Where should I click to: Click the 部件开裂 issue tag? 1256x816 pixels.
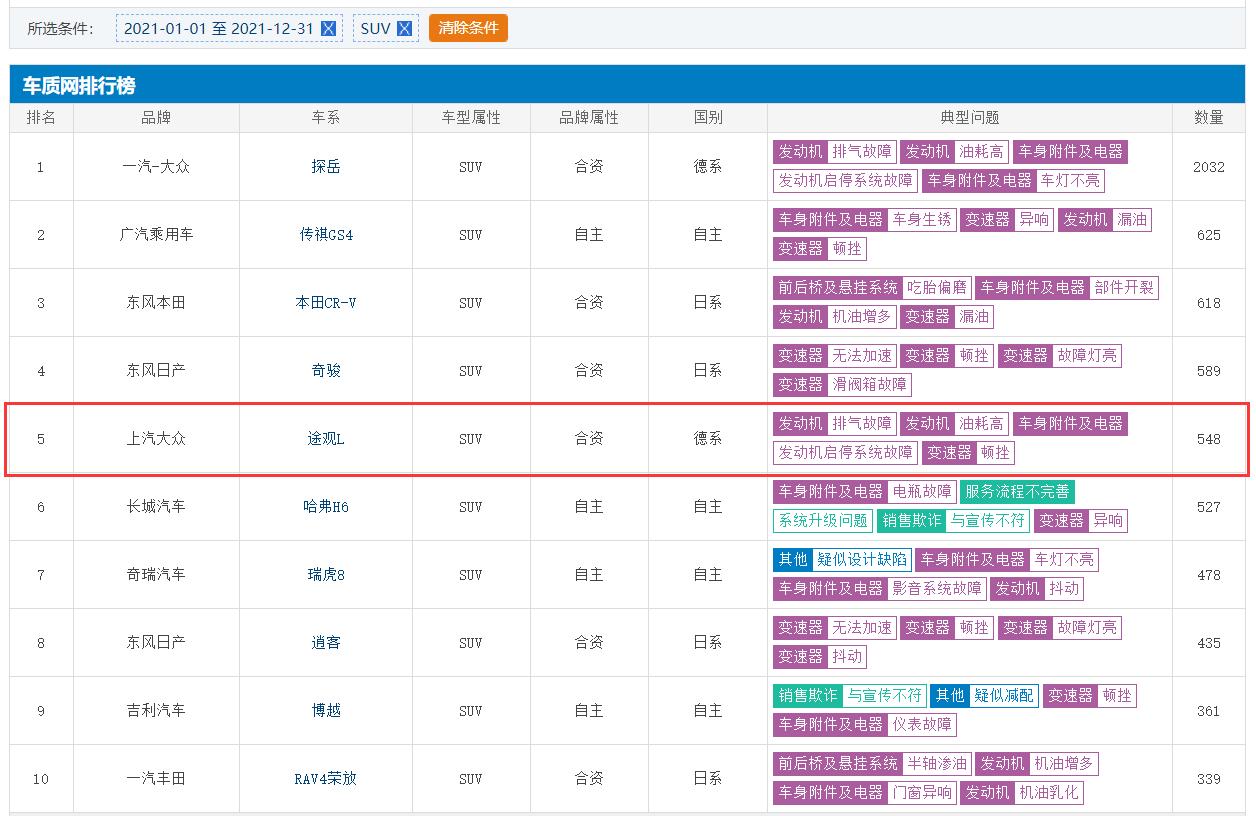tap(1124, 288)
